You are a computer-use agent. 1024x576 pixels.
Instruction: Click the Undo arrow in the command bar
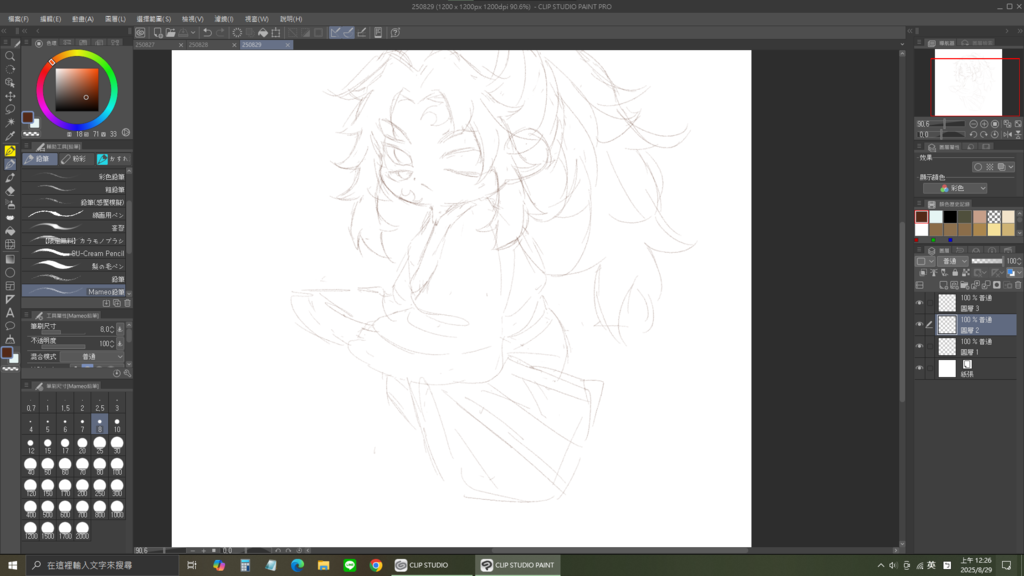[206, 33]
